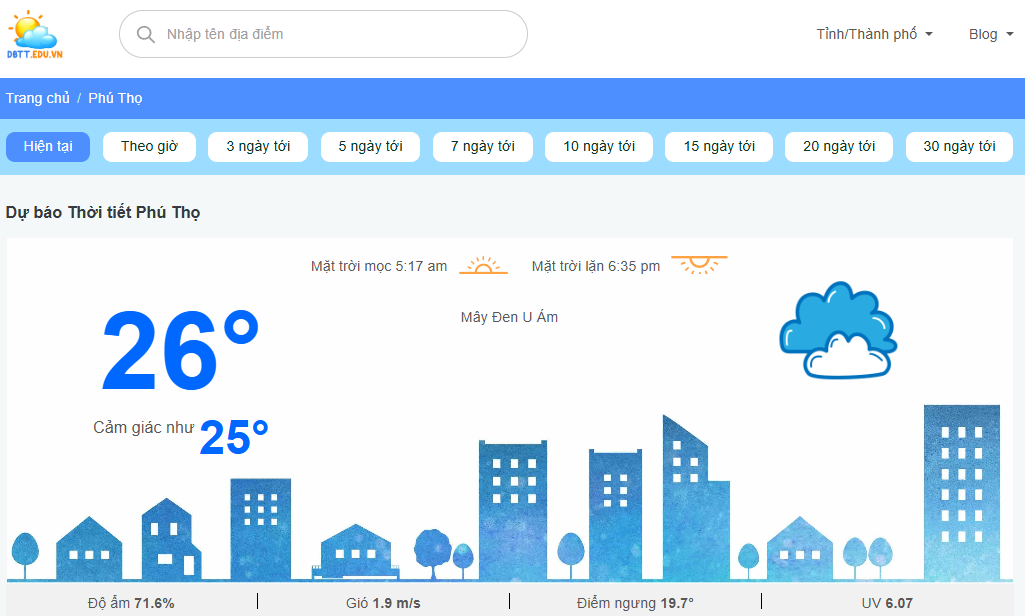Open the Tỉnh/Thành phố dropdown
Viewport: 1025px width, 616px height.
874,34
